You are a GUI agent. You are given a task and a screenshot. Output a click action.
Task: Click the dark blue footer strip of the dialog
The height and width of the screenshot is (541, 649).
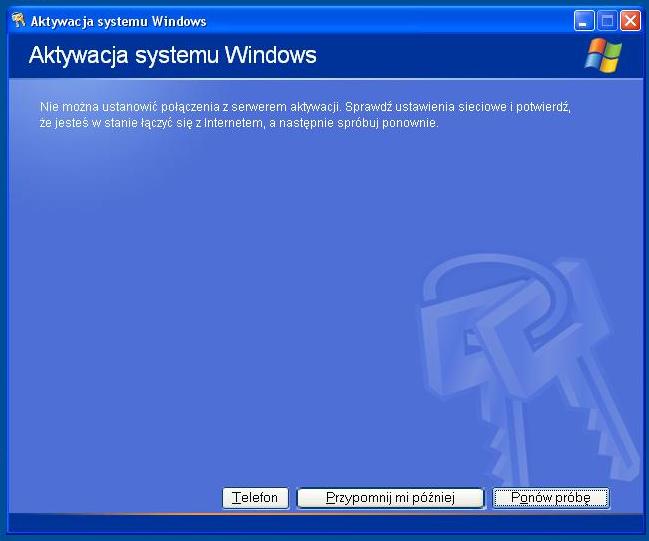point(320,523)
